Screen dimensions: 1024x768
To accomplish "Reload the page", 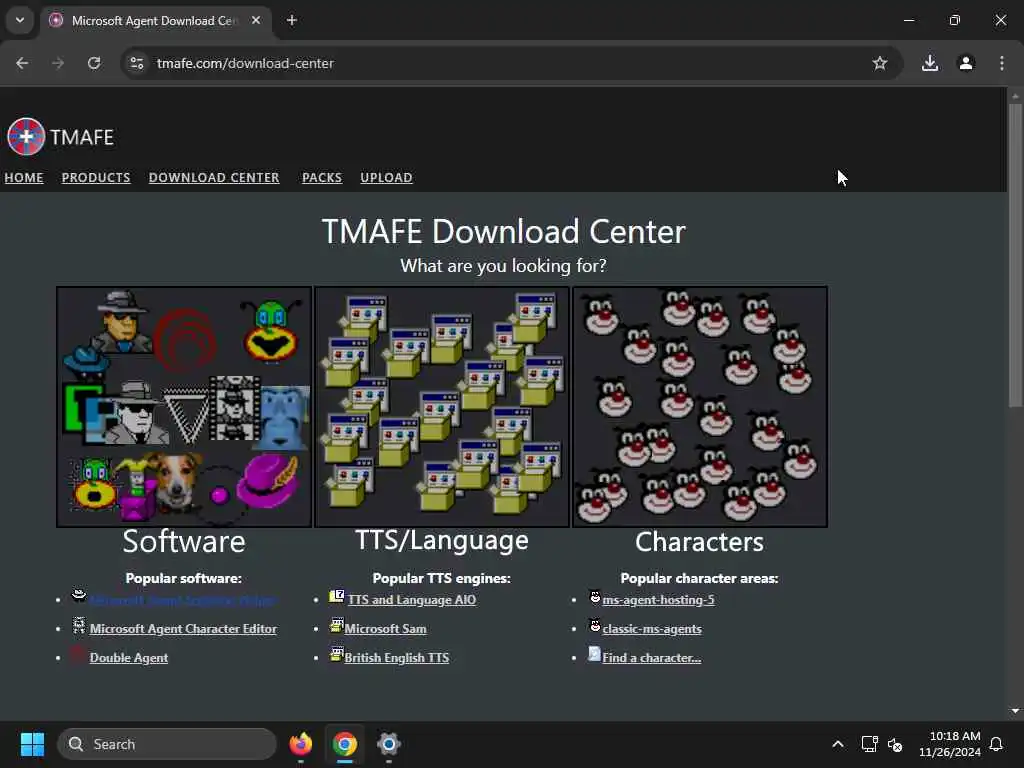I will pos(94,63).
